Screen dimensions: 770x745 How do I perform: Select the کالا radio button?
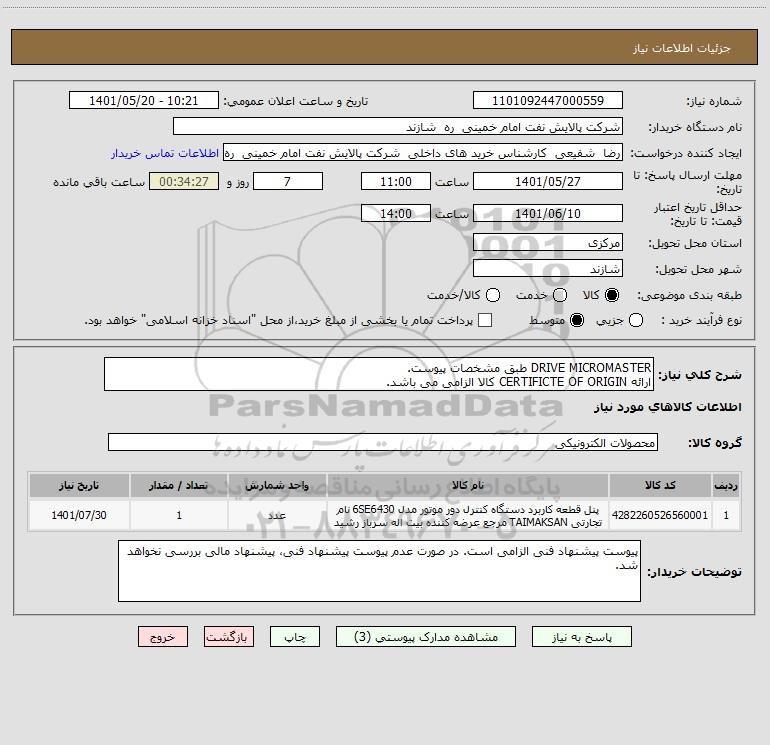(x=611, y=295)
